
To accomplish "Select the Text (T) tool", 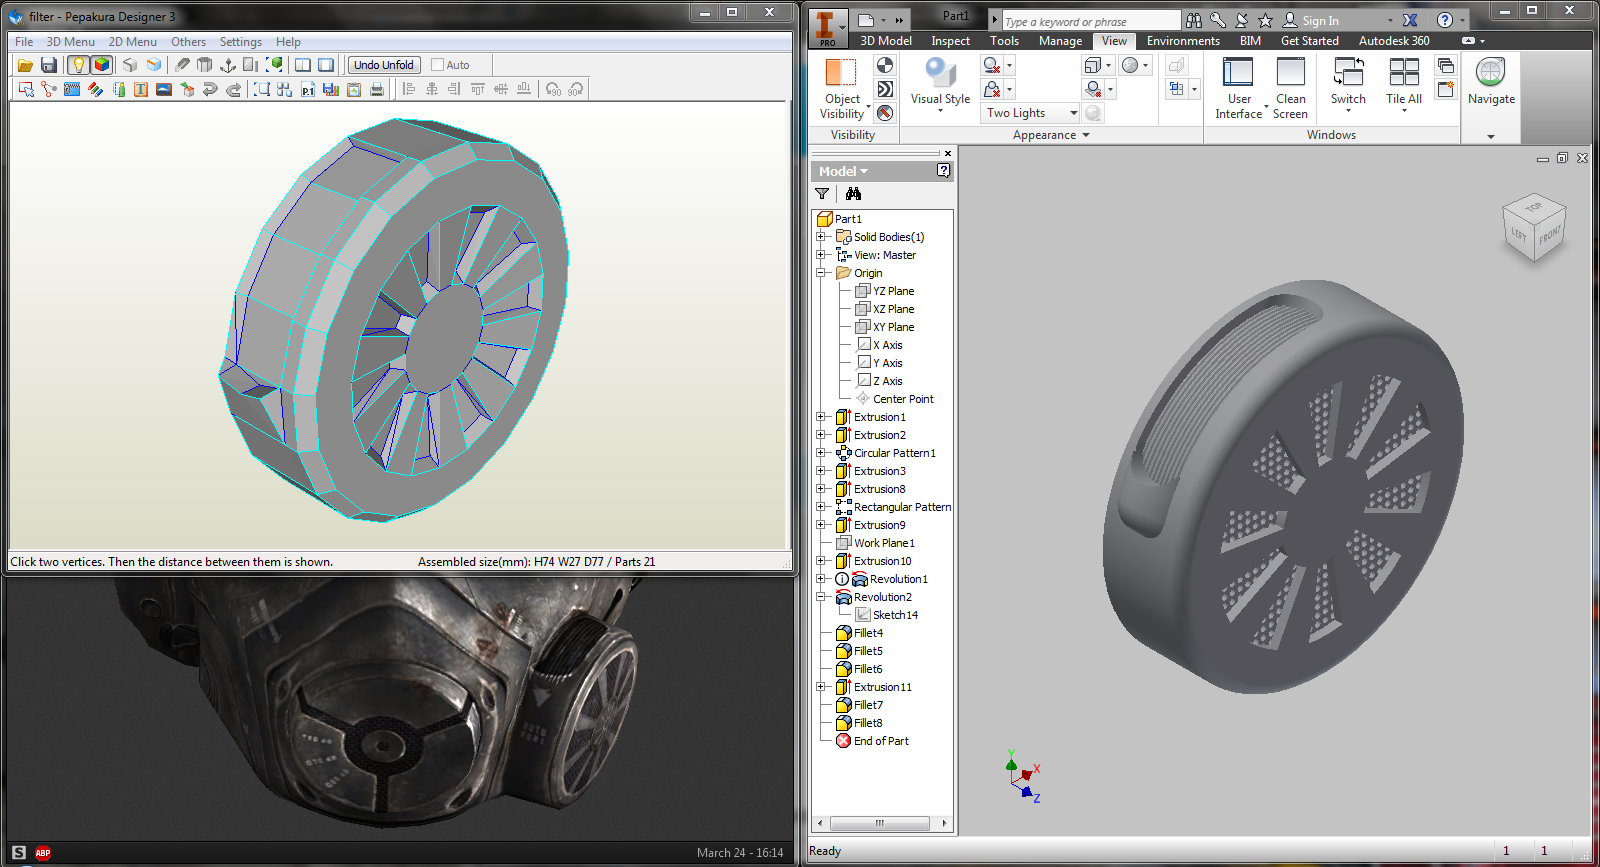I will [141, 89].
